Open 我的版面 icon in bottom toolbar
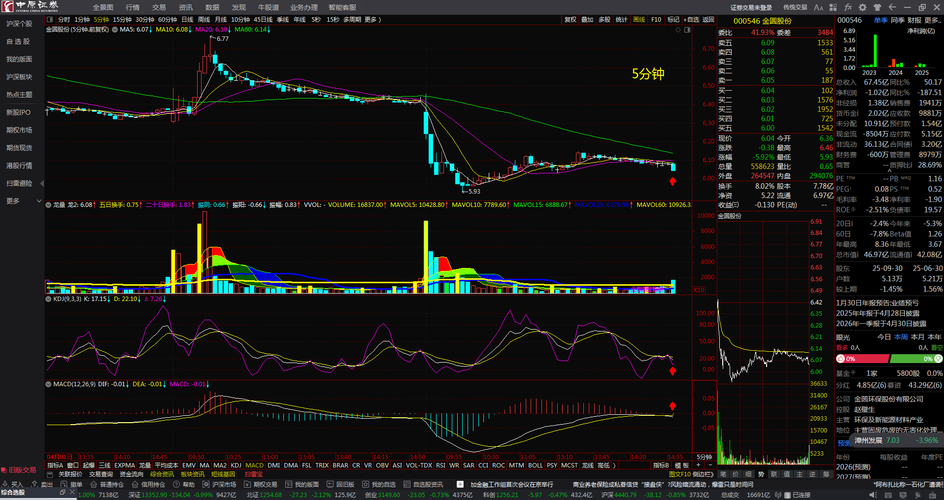Image resolution: width=944 pixels, height=500 pixels. point(288,484)
